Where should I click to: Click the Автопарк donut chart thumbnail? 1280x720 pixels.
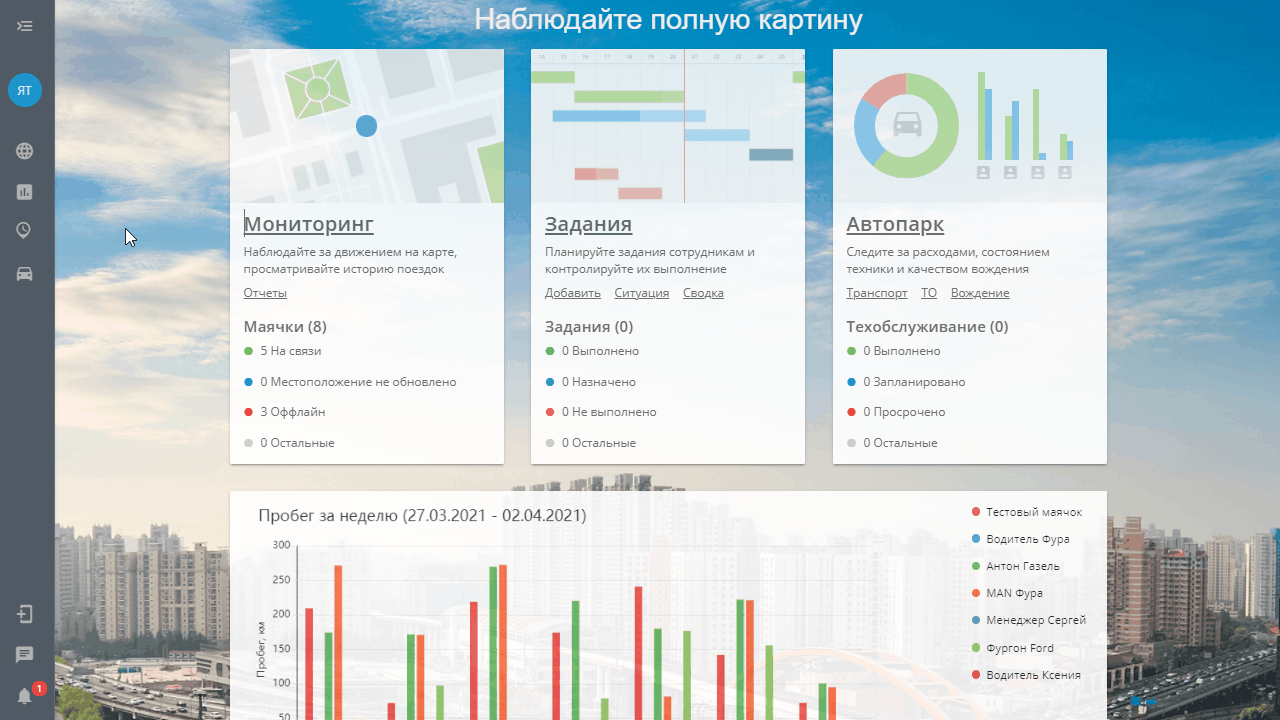970,126
